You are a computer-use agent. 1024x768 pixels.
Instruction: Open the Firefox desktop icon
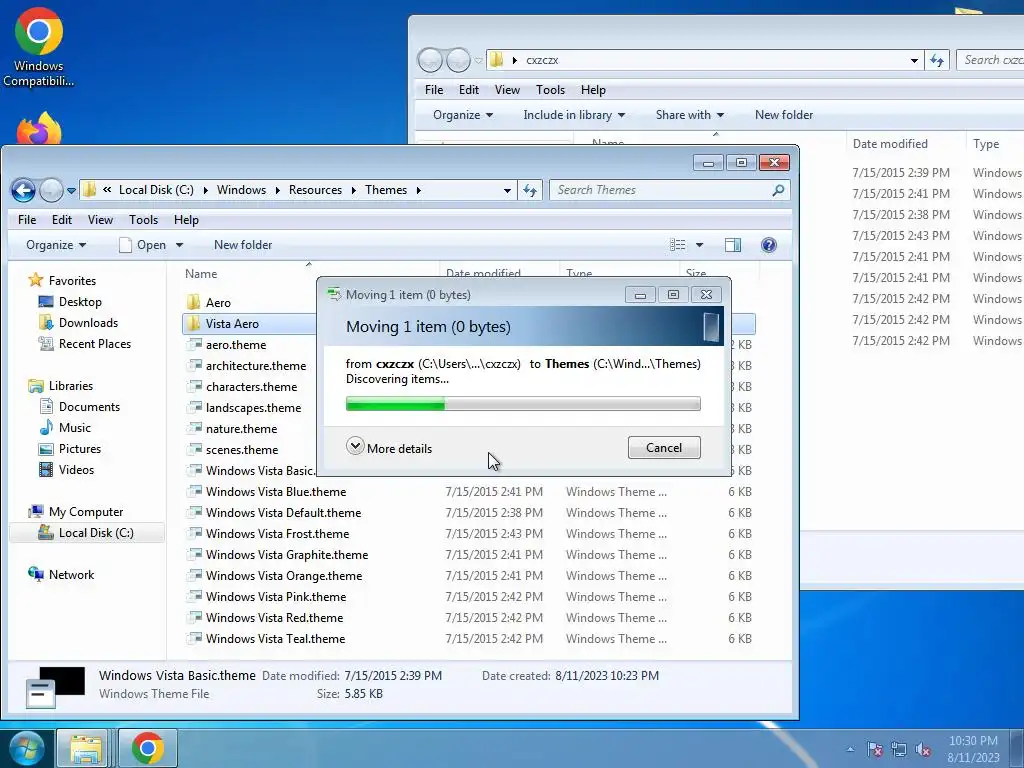tap(39, 129)
